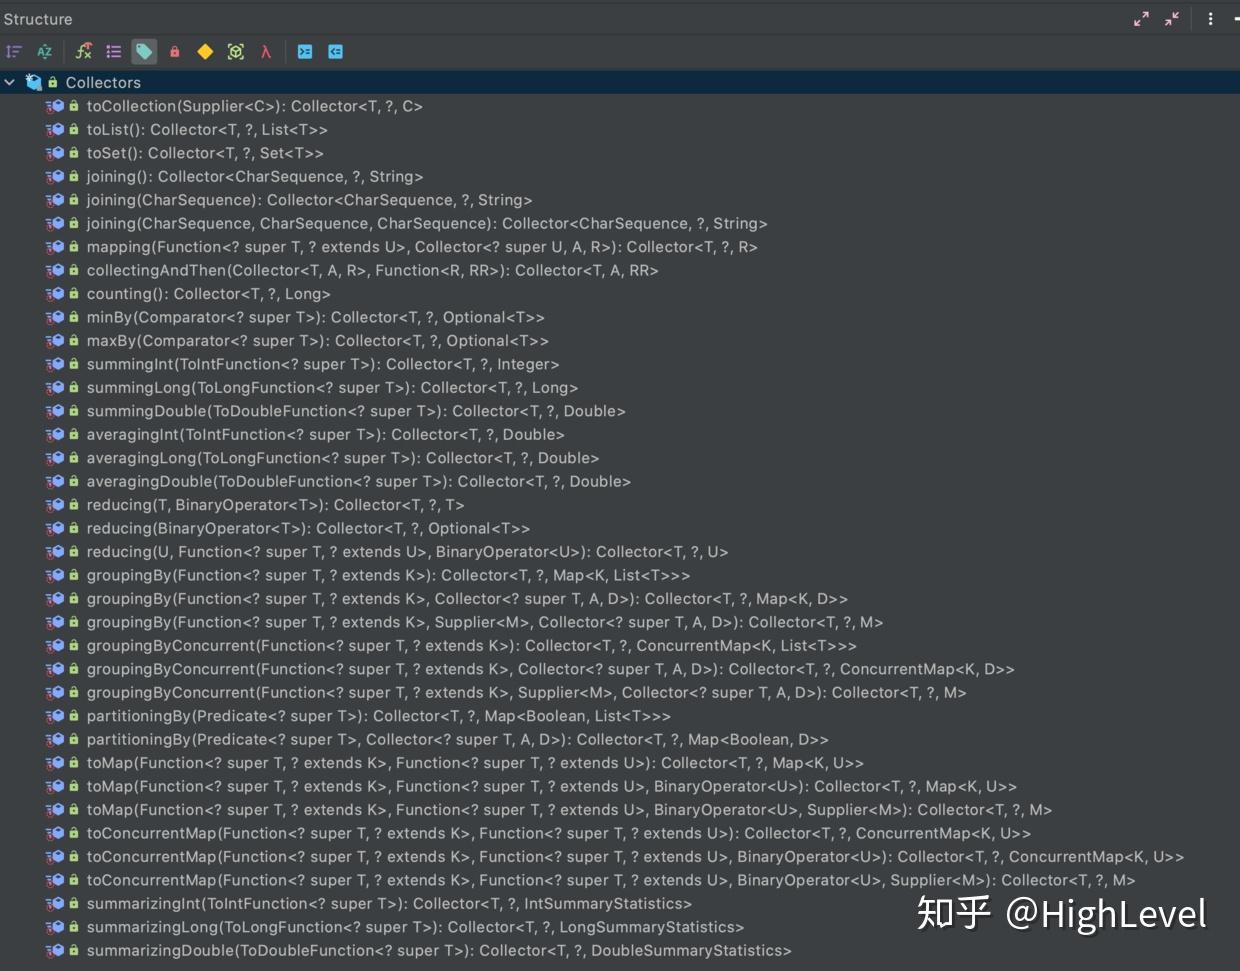Sort members by visibility
The image size is (1240, 971).
point(13,51)
